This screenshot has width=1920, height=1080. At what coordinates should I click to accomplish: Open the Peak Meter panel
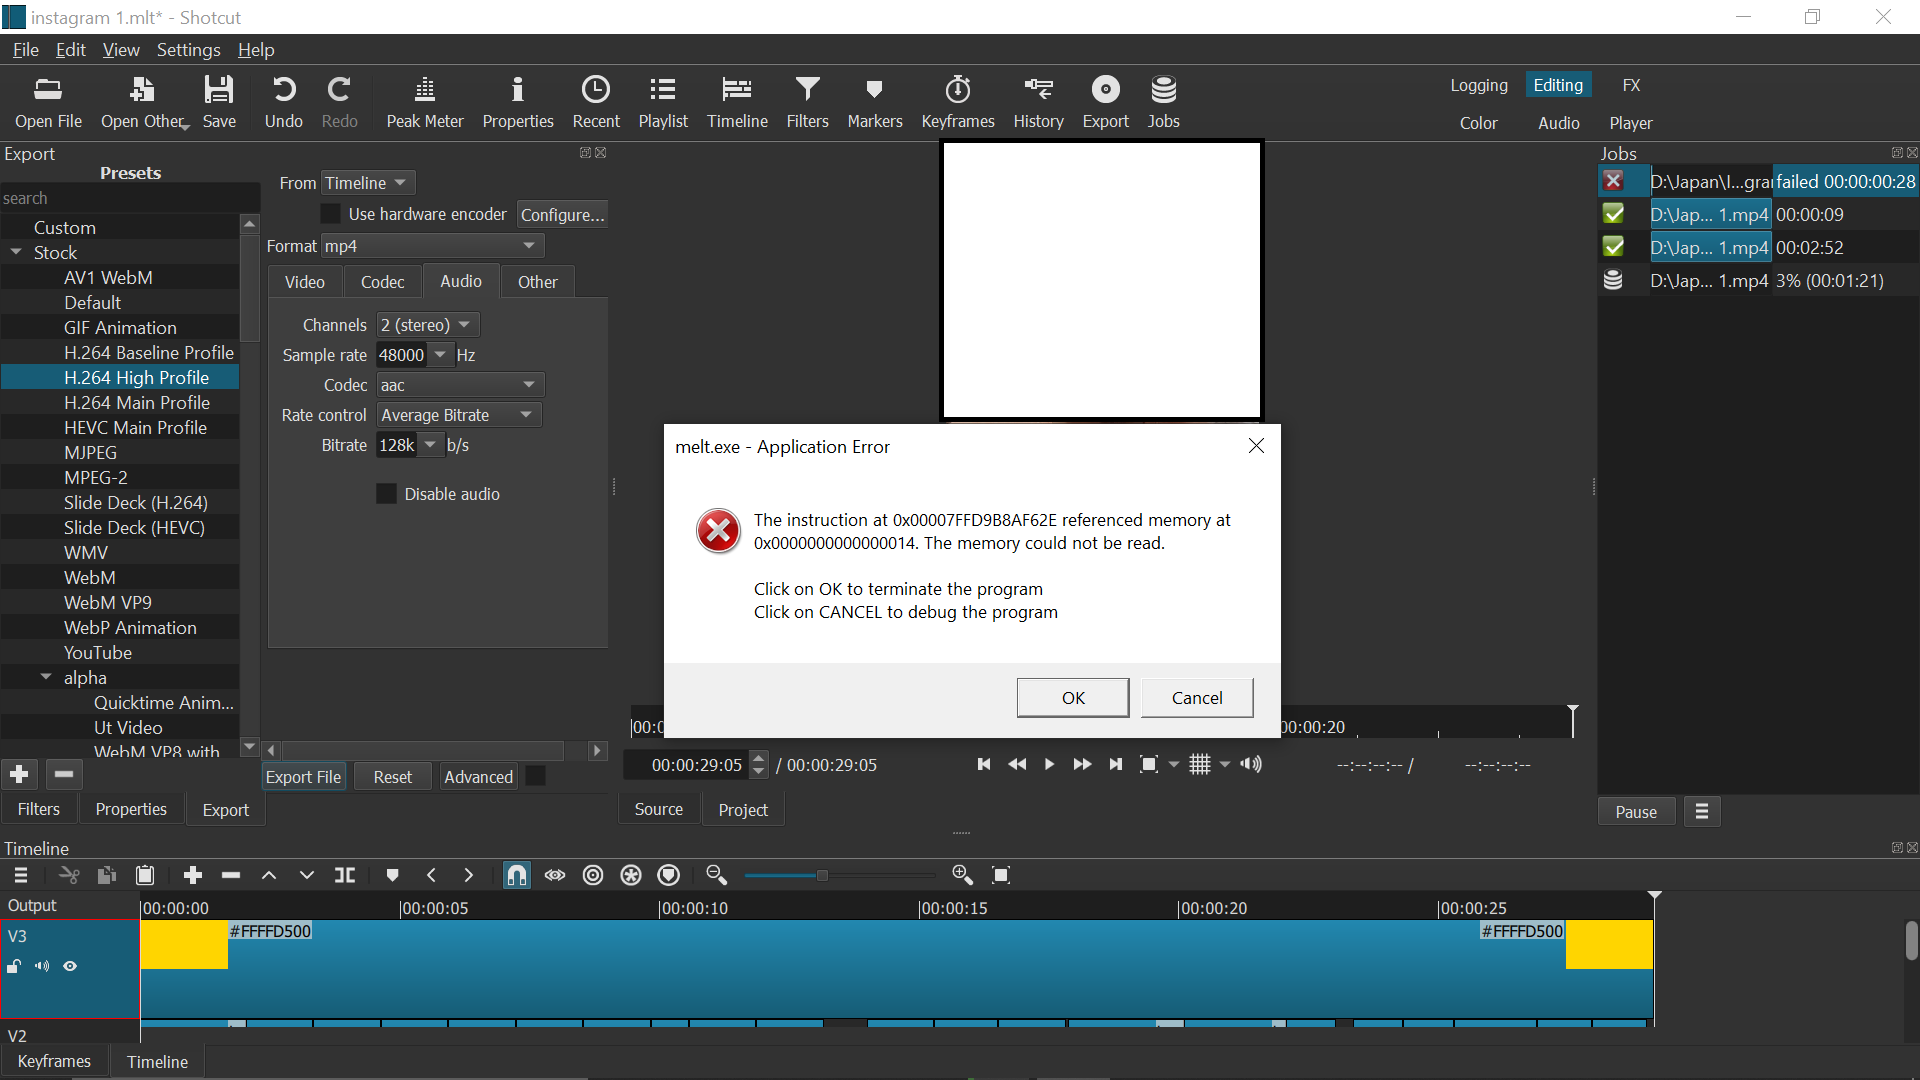click(425, 102)
